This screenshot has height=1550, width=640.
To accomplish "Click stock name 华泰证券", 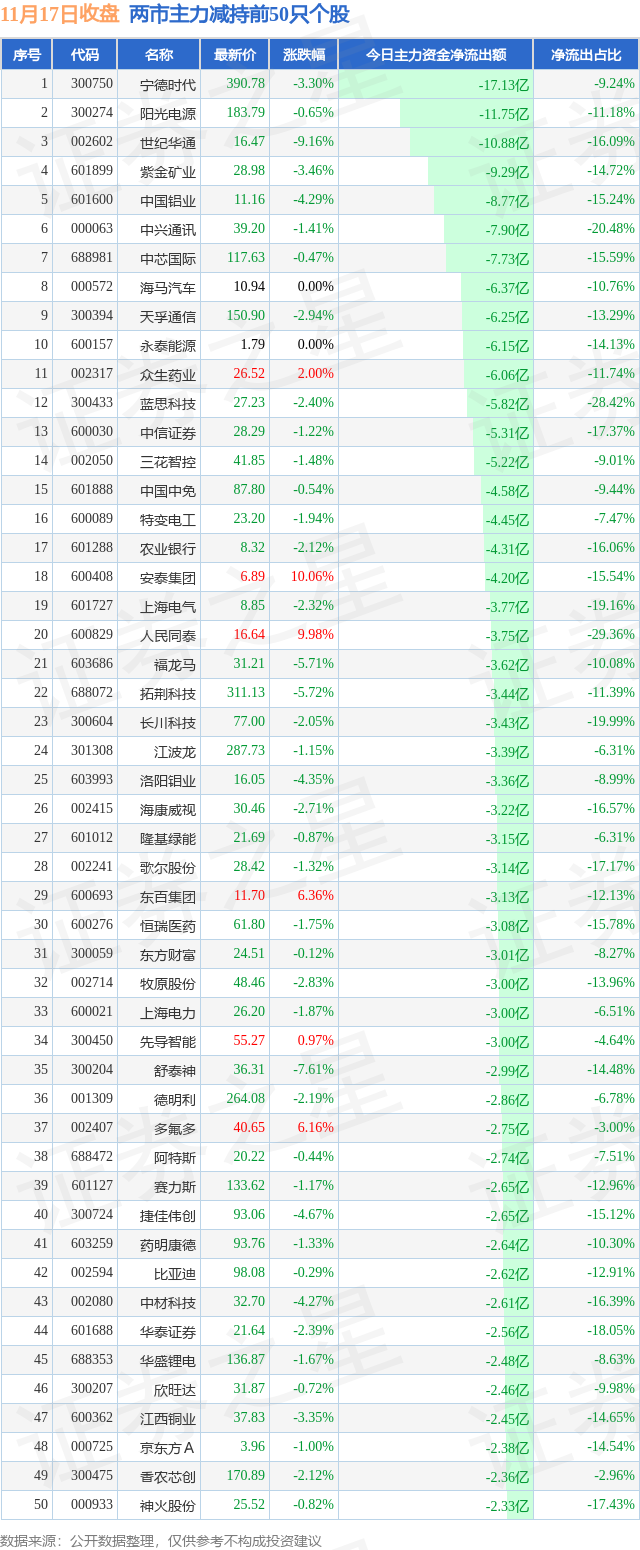I will [x=168, y=1331].
